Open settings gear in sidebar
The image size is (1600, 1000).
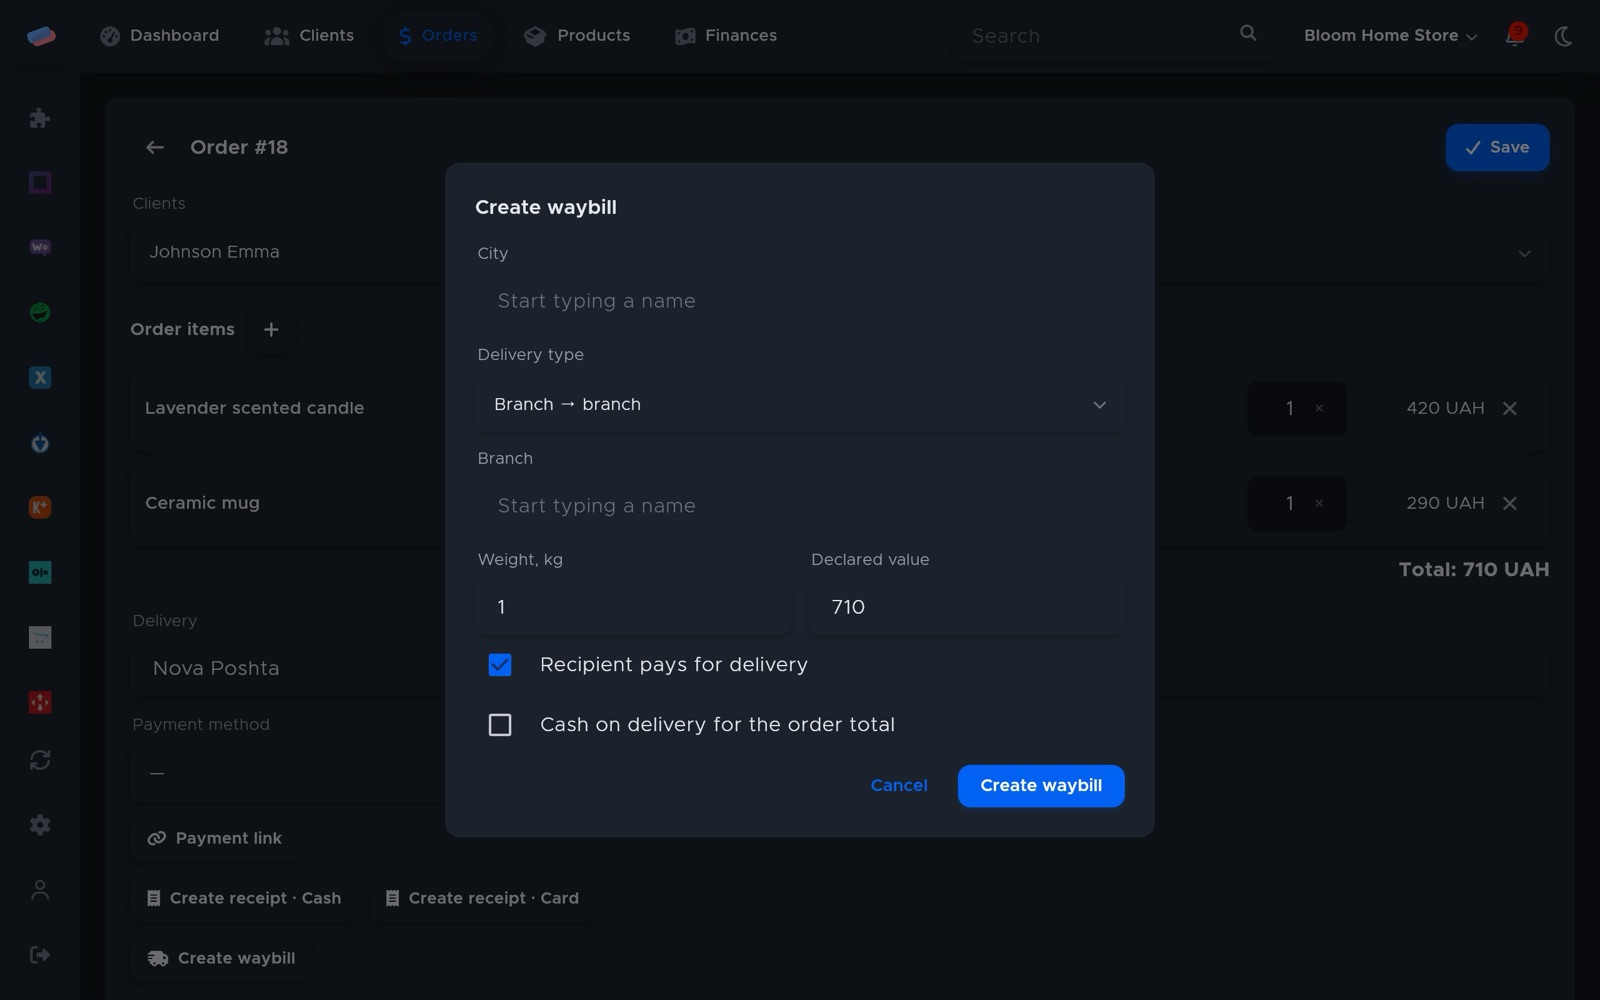[40, 825]
